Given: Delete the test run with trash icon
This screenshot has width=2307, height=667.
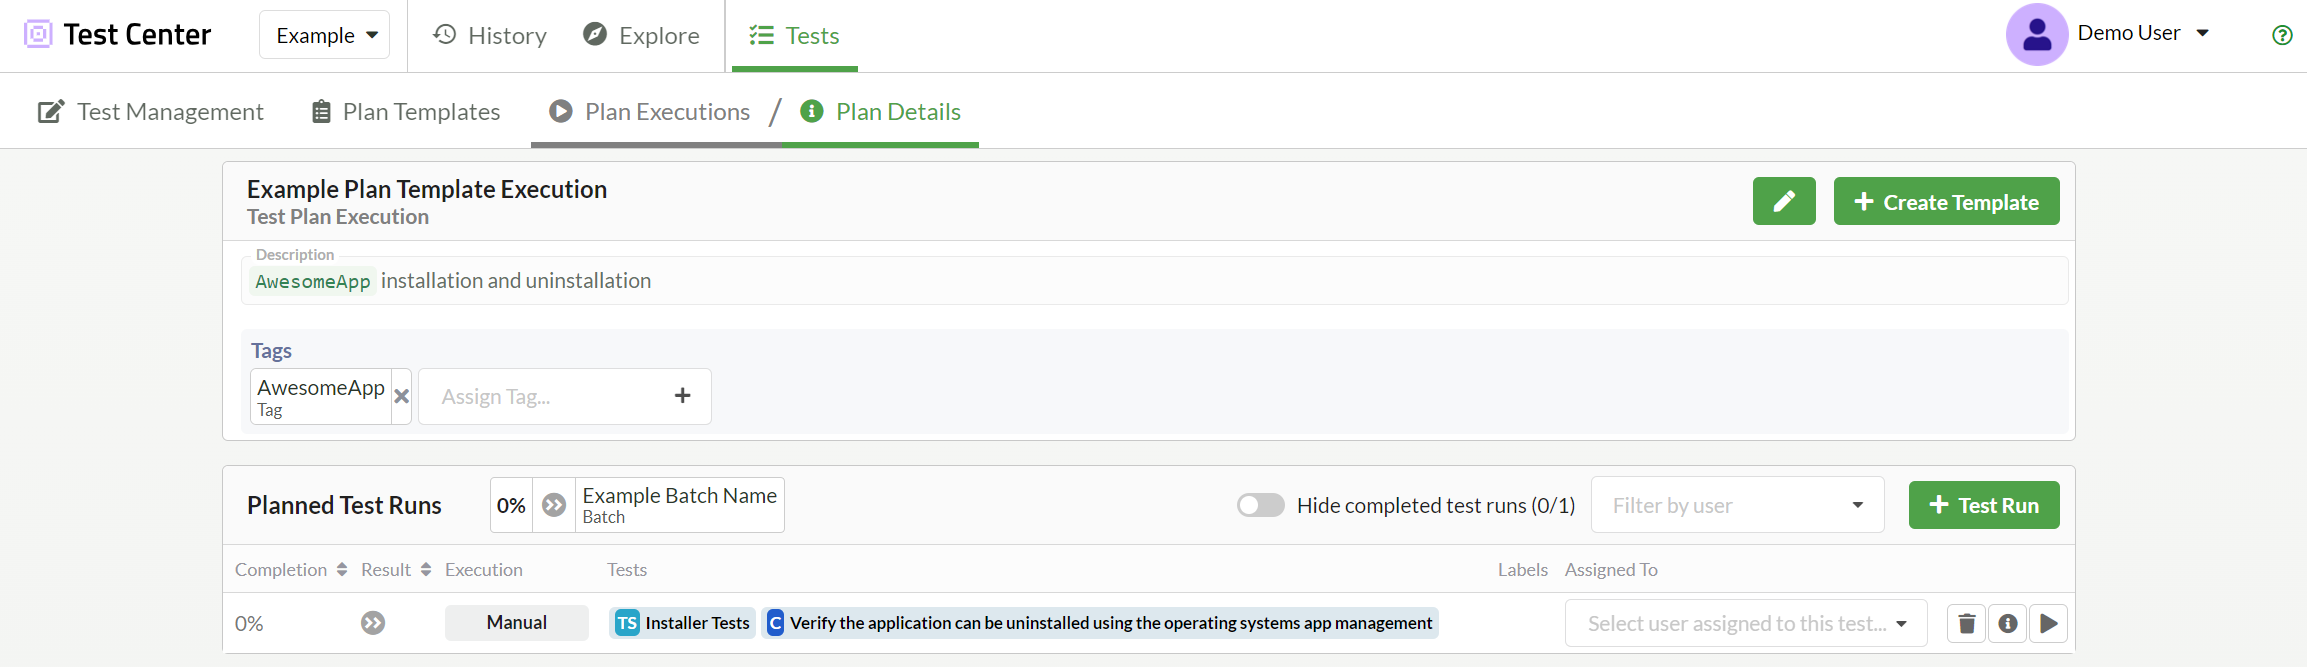Looking at the screenshot, I should pos(1966,623).
